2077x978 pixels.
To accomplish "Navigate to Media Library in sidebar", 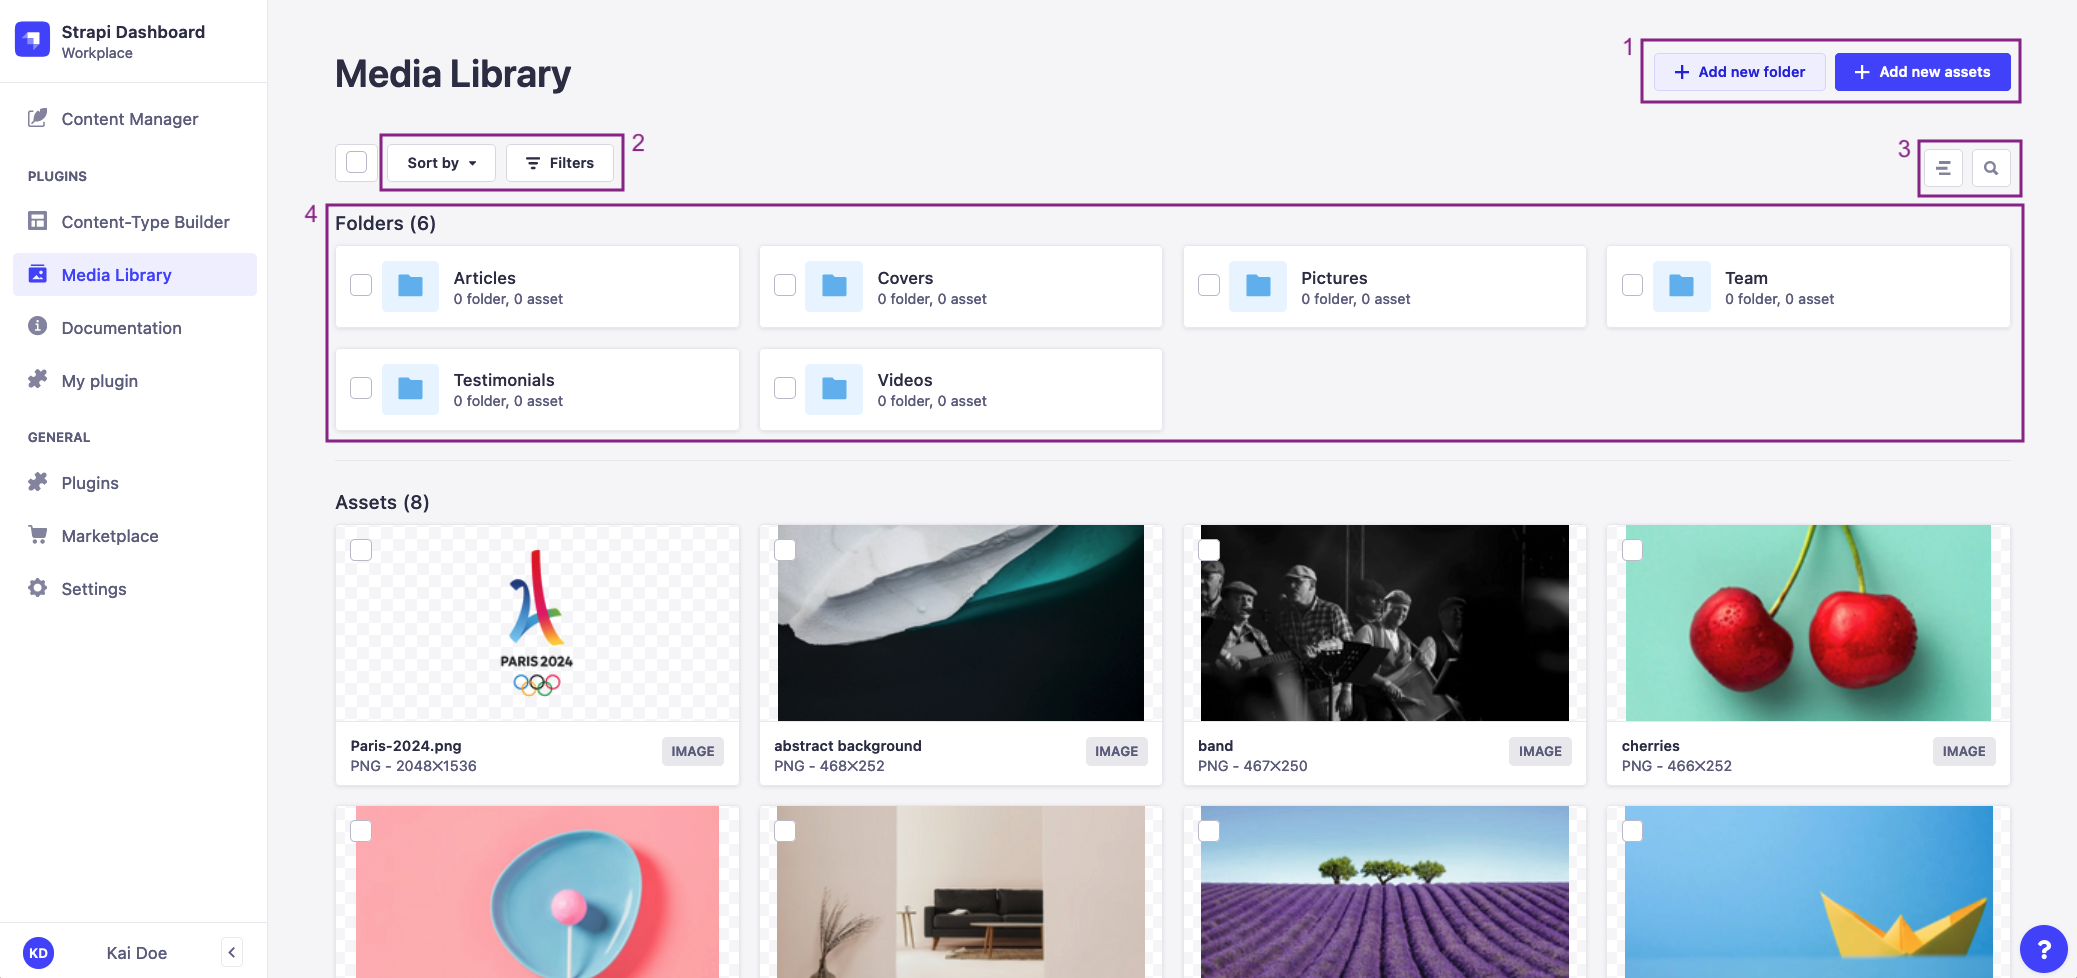I will click(x=116, y=274).
